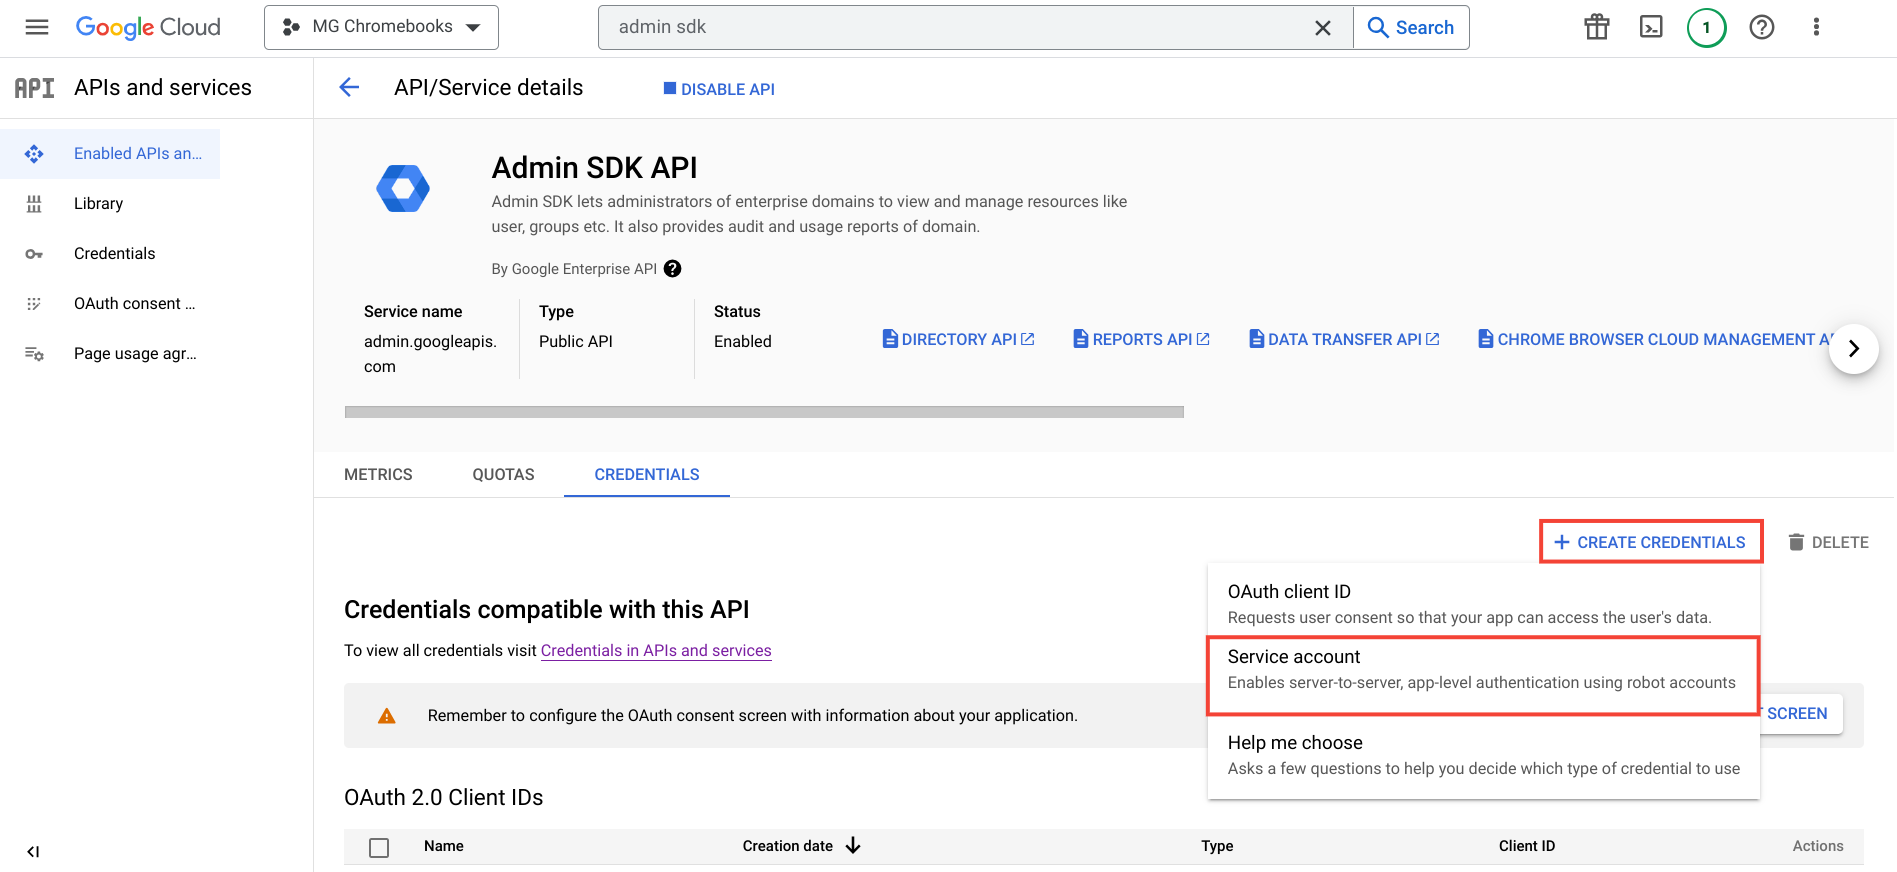This screenshot has height=872, width=1897.
Task: Click the DELETE button with trash icon
Action: 1828,542
